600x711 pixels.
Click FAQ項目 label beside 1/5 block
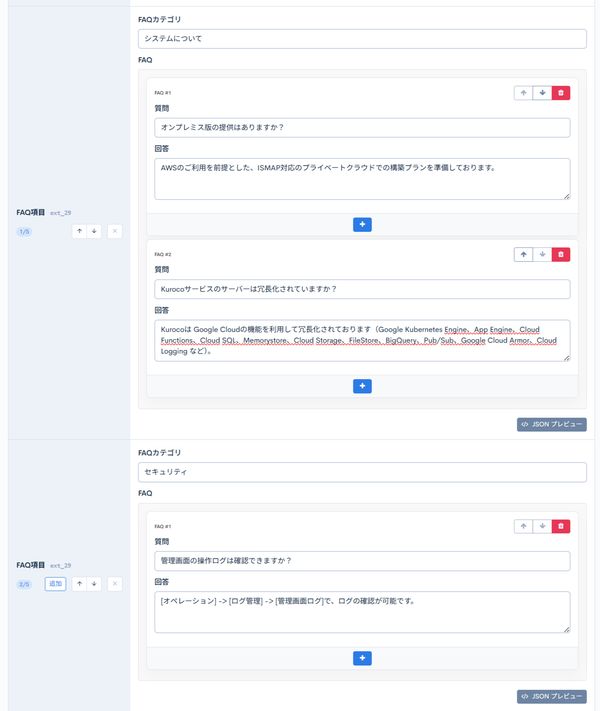coord(30,213)
